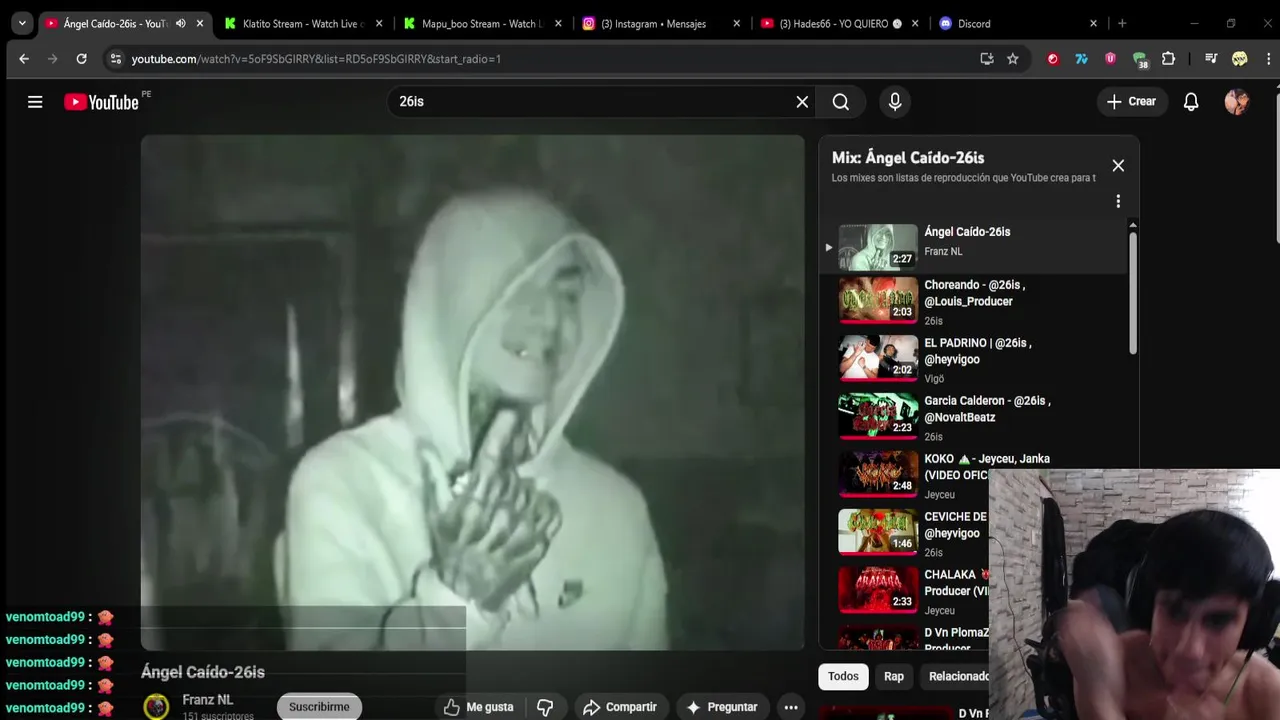Switch to the Discord tab
The image size is (1280, 720).
coord(1018,23)
